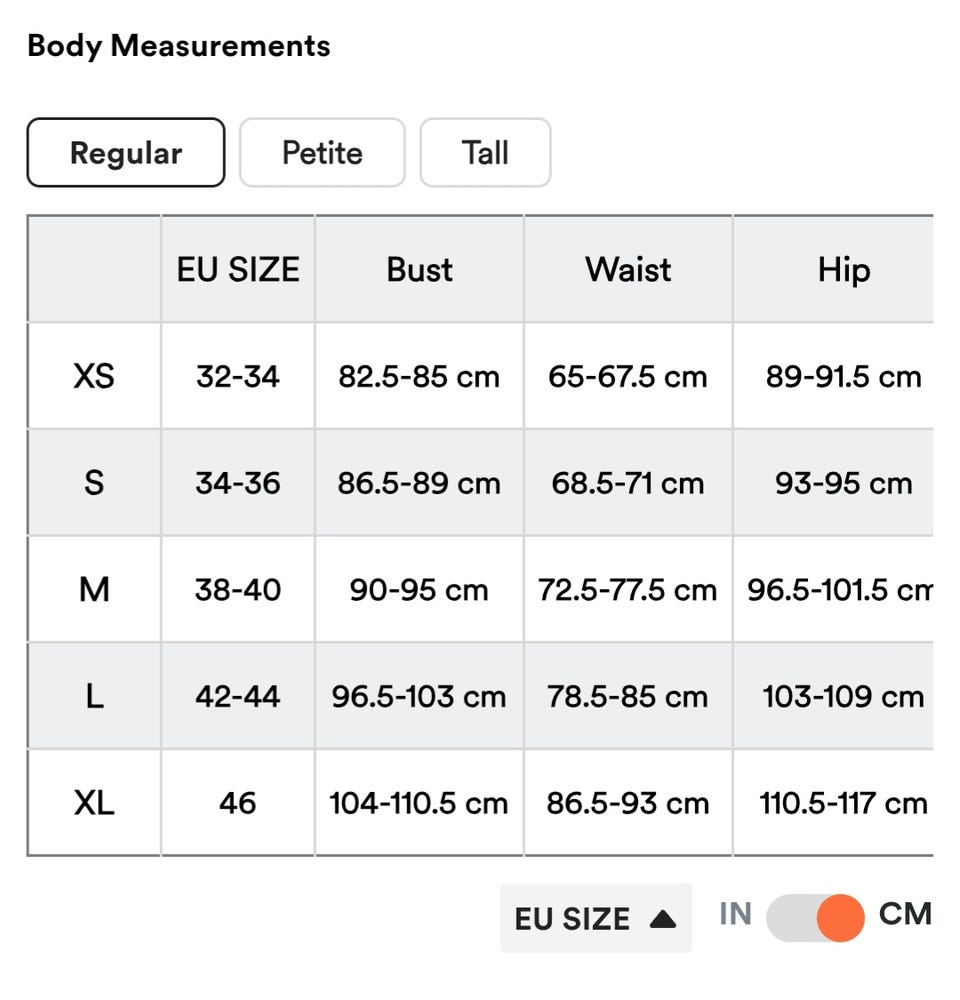Select the XS size row label
The image size is (960, 1000).
94,376
